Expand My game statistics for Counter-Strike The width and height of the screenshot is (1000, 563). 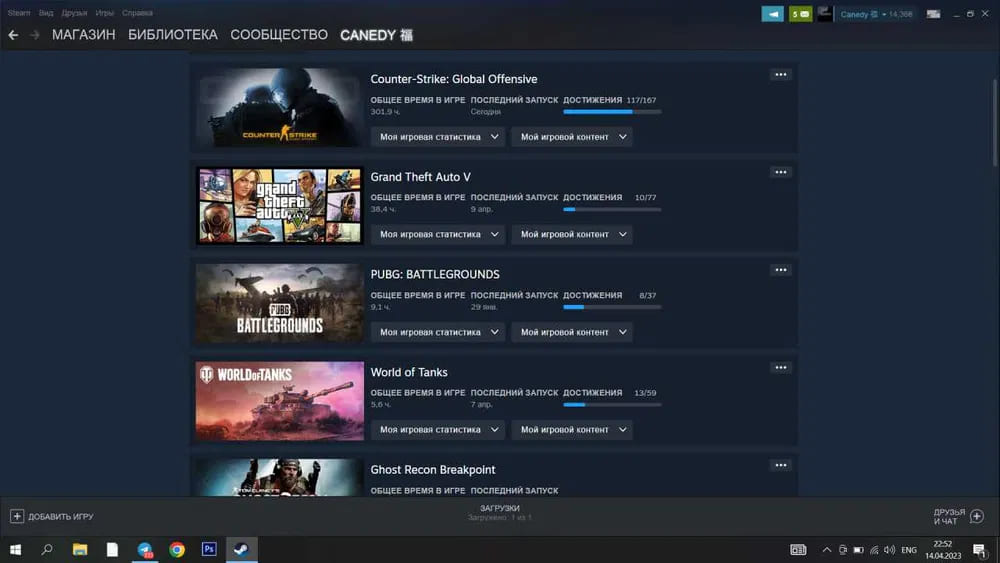point(438,136)
